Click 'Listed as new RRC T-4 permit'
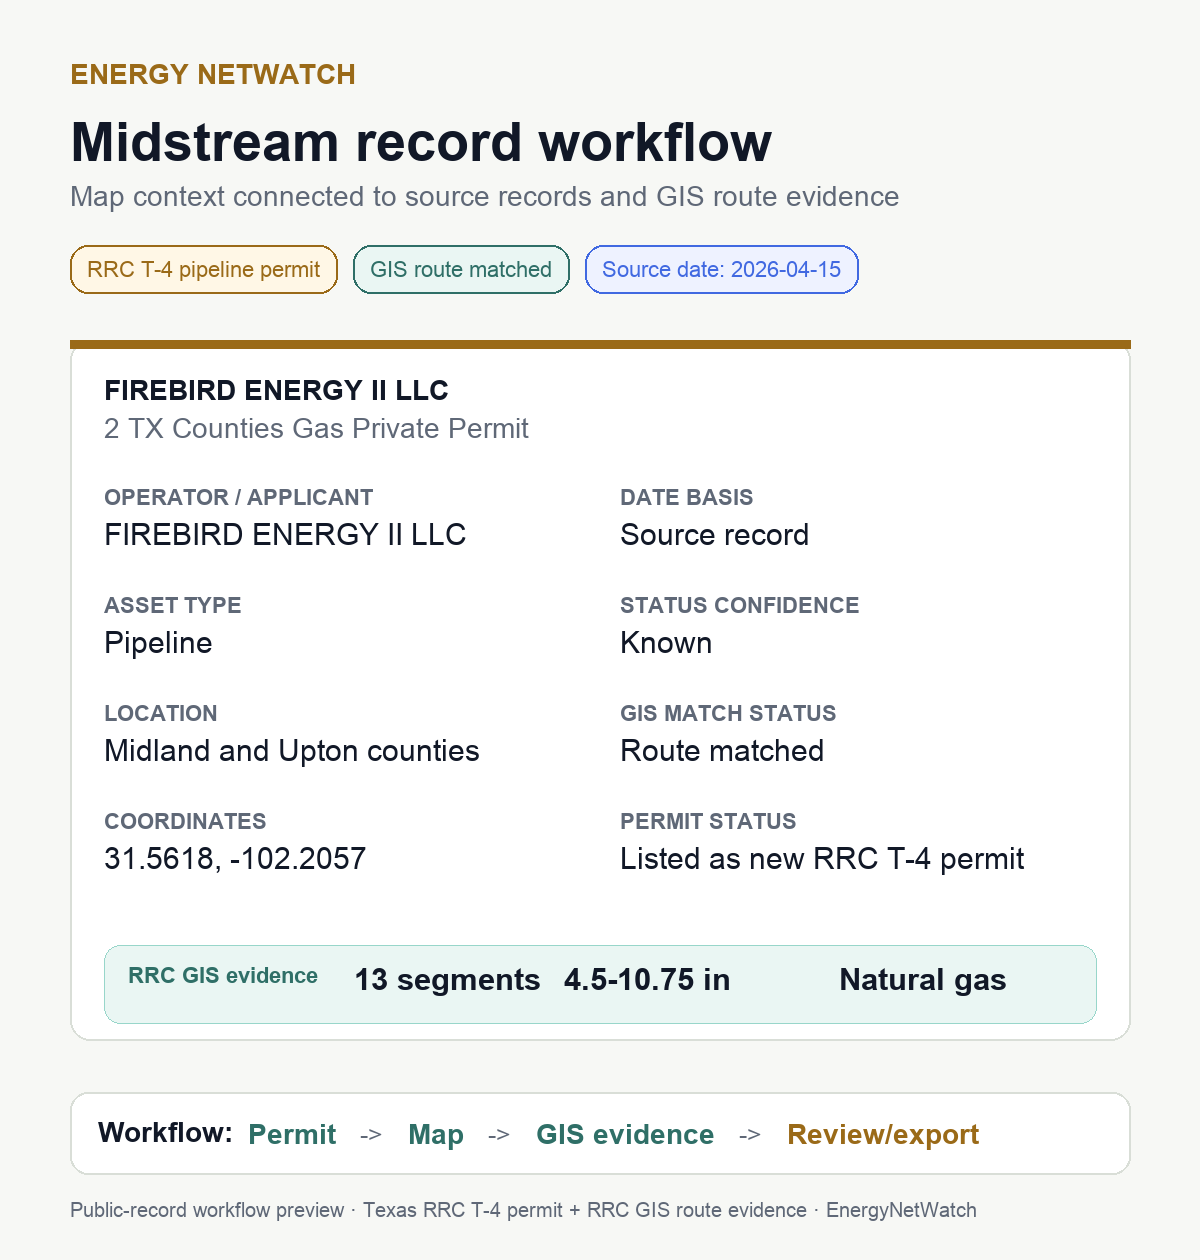The image size is (1200, 1260). click(822, 859)
